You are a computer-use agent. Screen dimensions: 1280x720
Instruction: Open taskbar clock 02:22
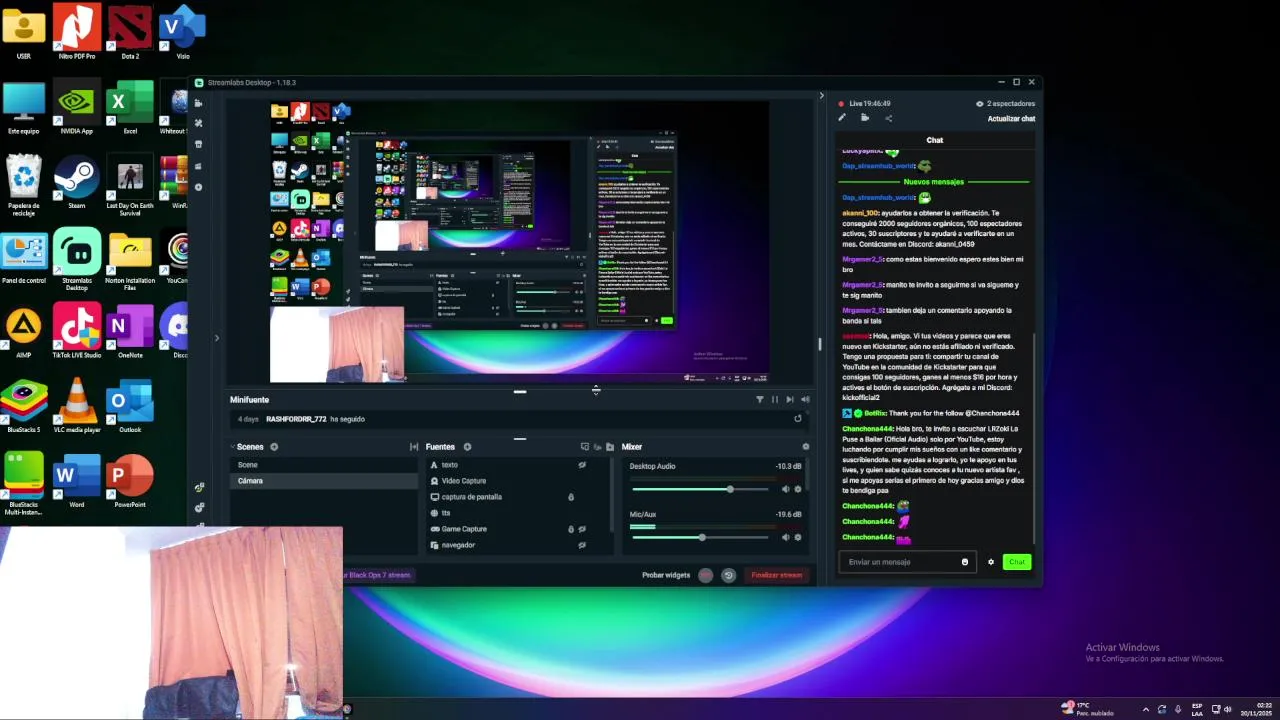(1256, 709)
